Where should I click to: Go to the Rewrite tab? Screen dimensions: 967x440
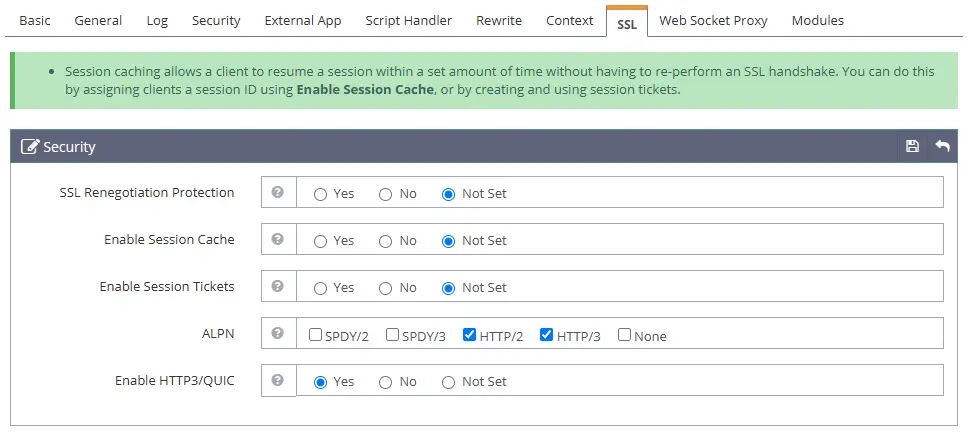point(499,20)
